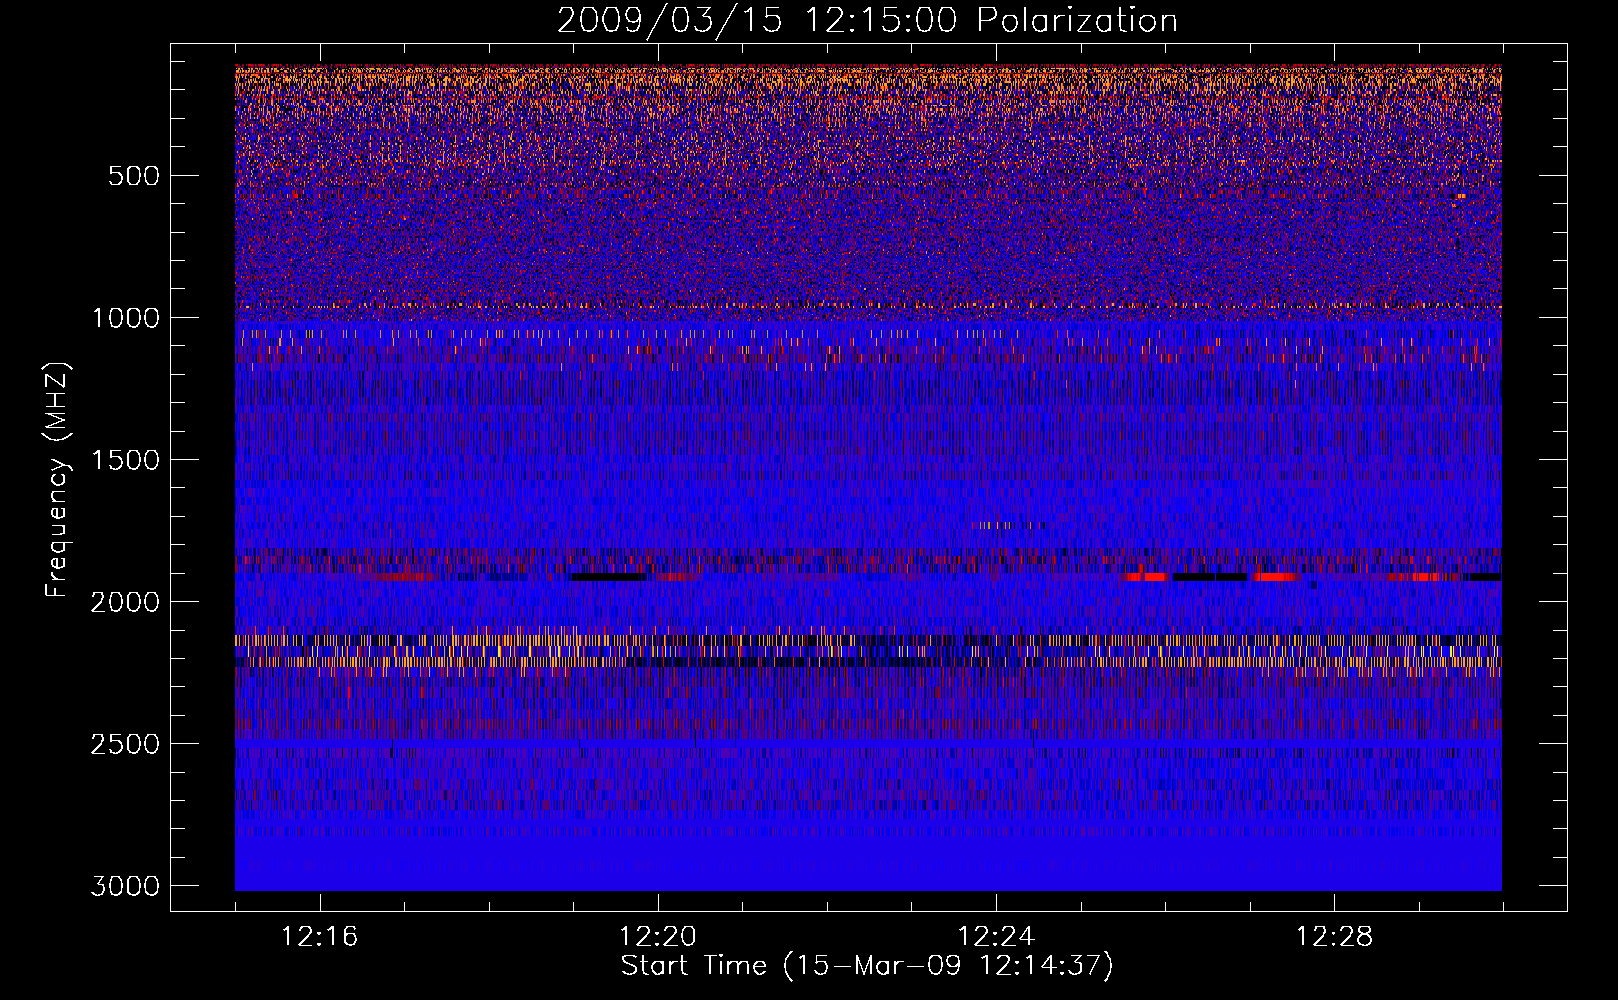Select the "12:20" time tick label

(x=657, y=937)
